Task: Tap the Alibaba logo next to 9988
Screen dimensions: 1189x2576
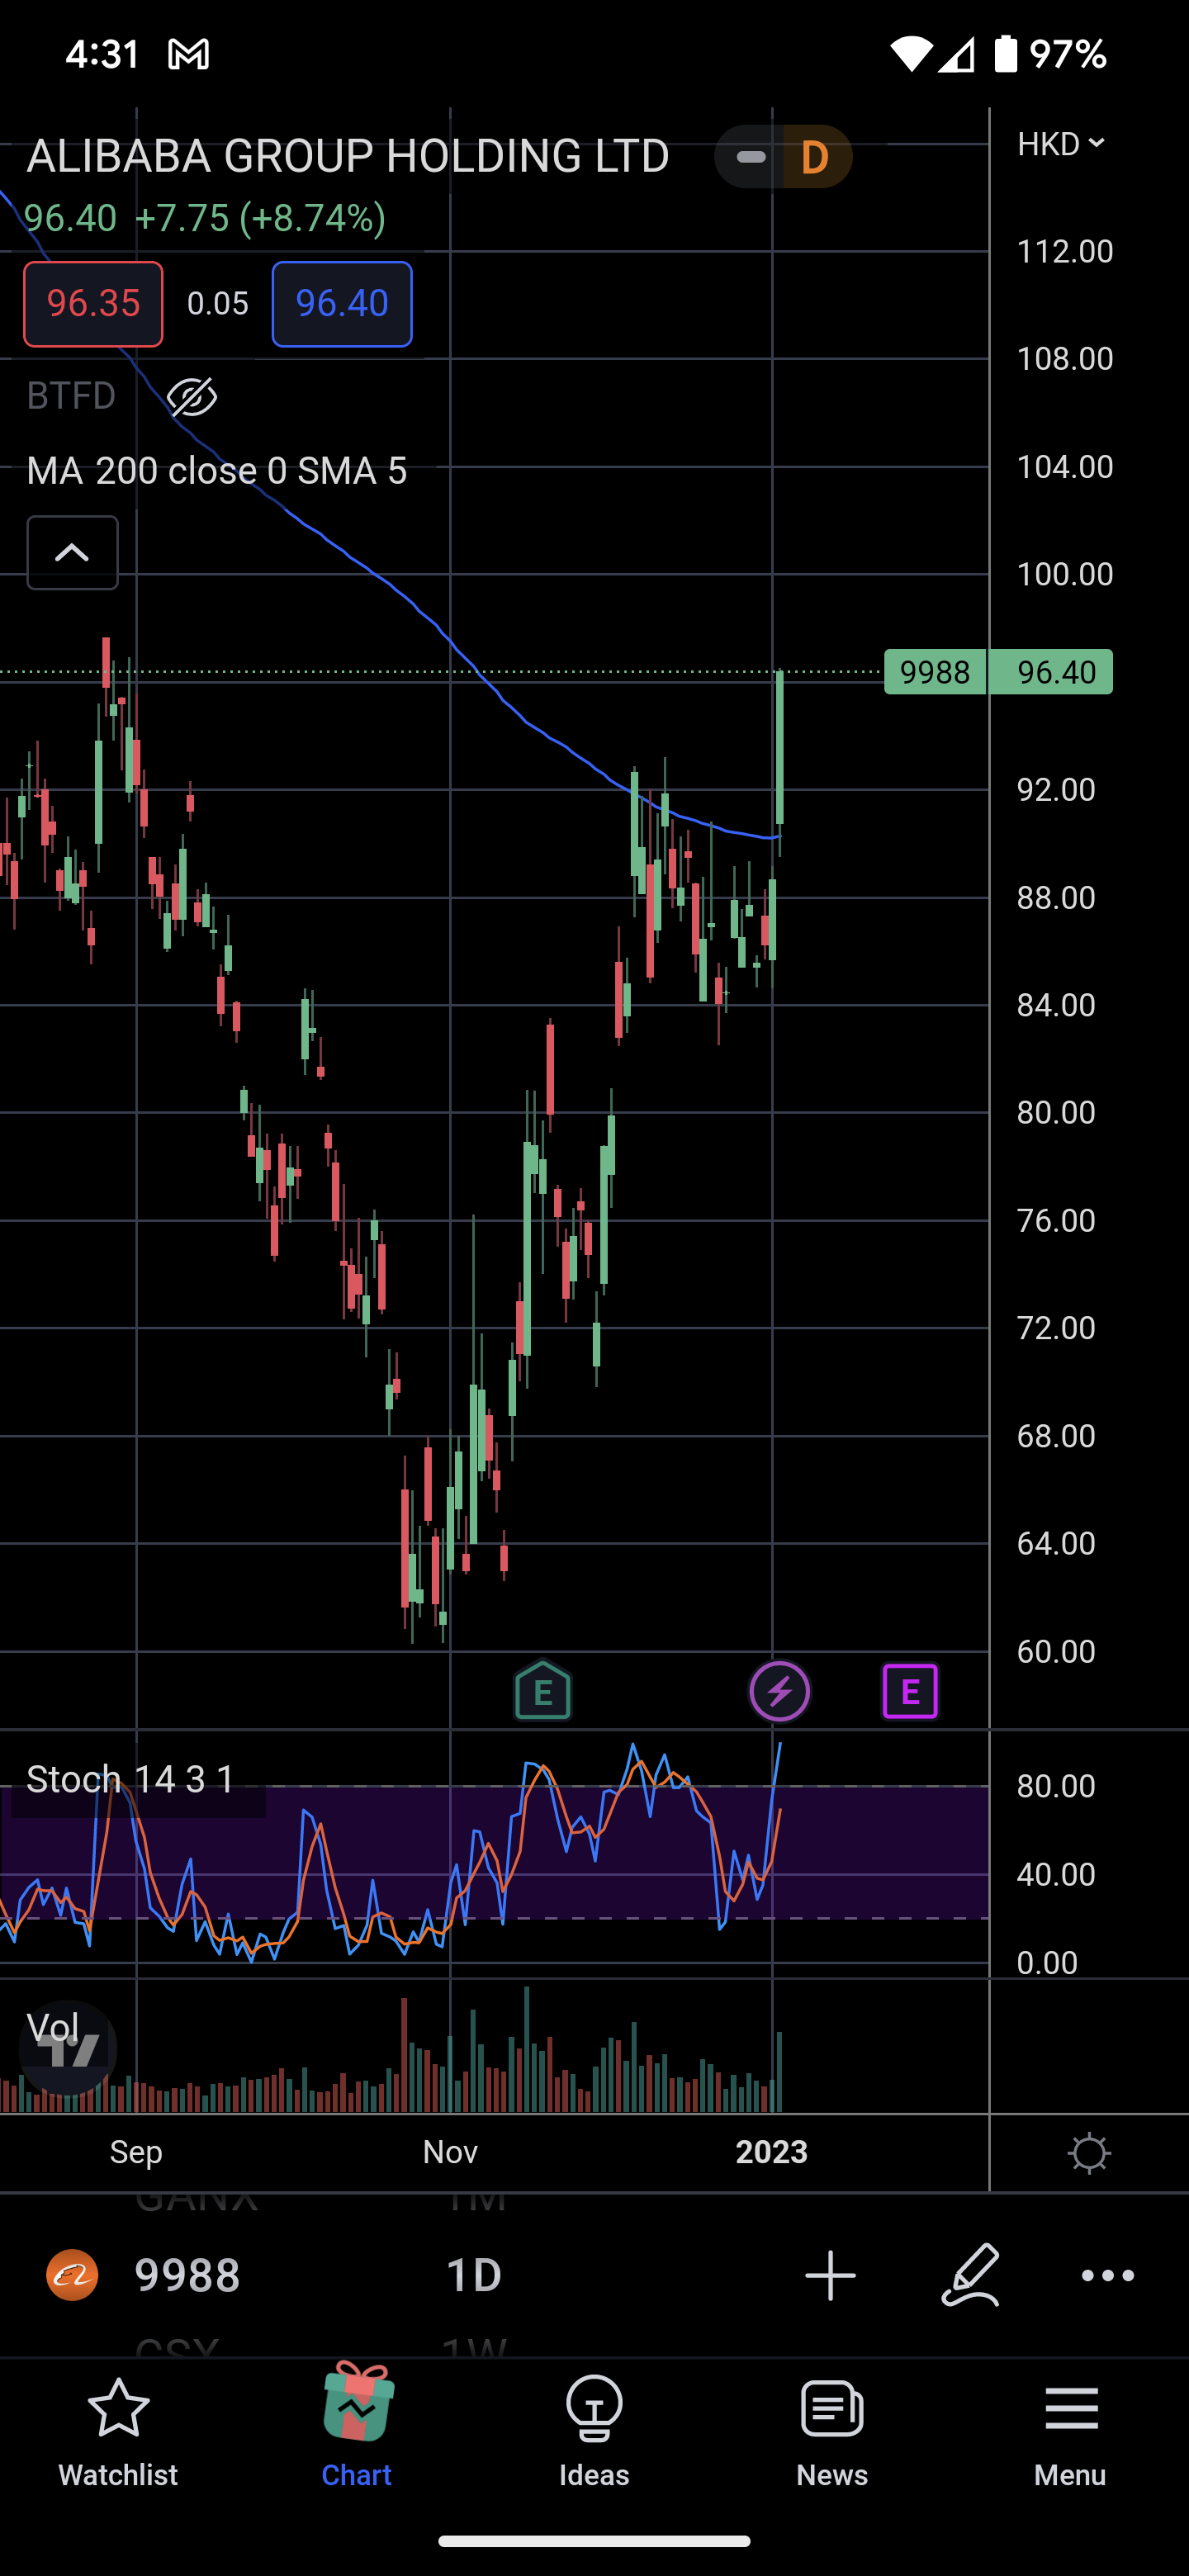Action: (72, 2275)
